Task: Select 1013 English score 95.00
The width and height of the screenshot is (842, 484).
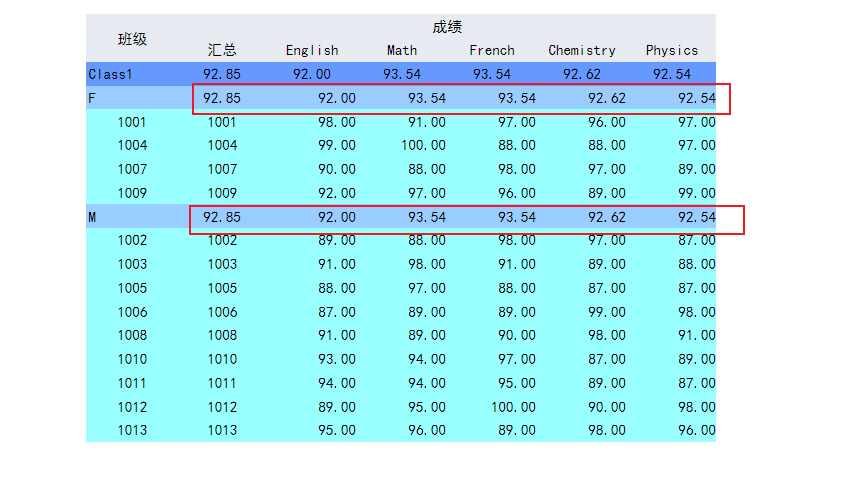Action: tap(337, 430)
